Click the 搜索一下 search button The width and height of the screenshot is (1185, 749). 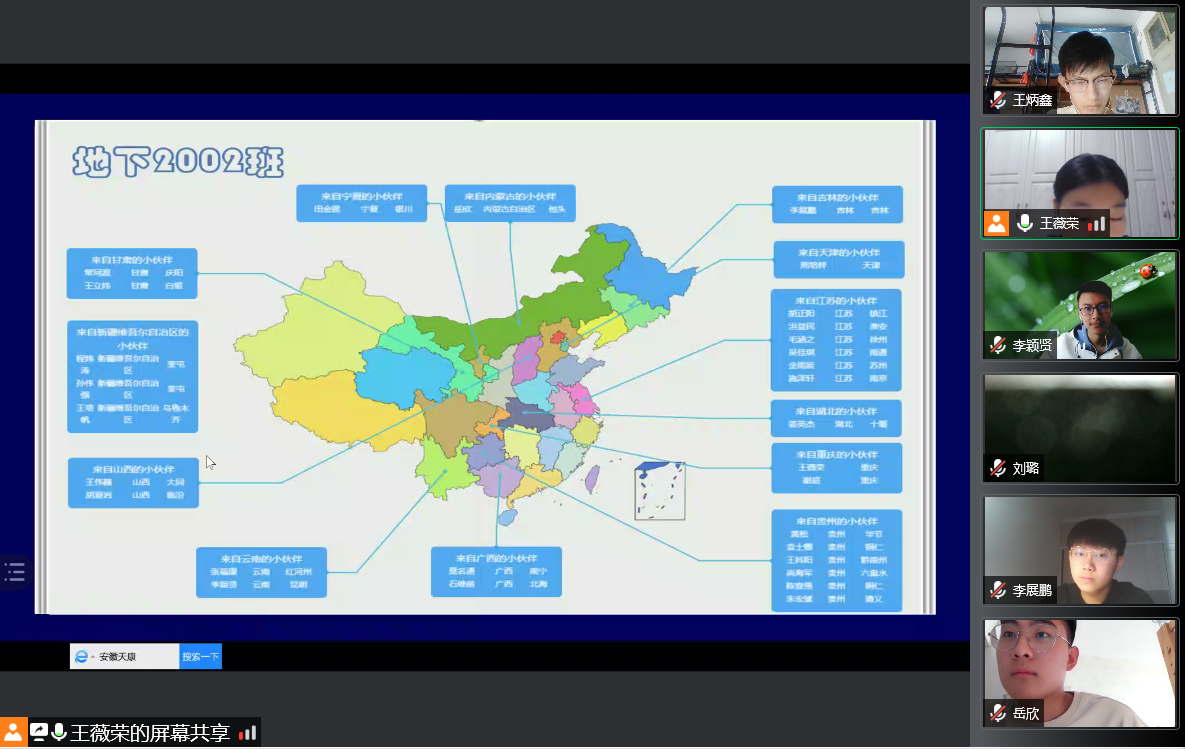[x=201, y=657]
